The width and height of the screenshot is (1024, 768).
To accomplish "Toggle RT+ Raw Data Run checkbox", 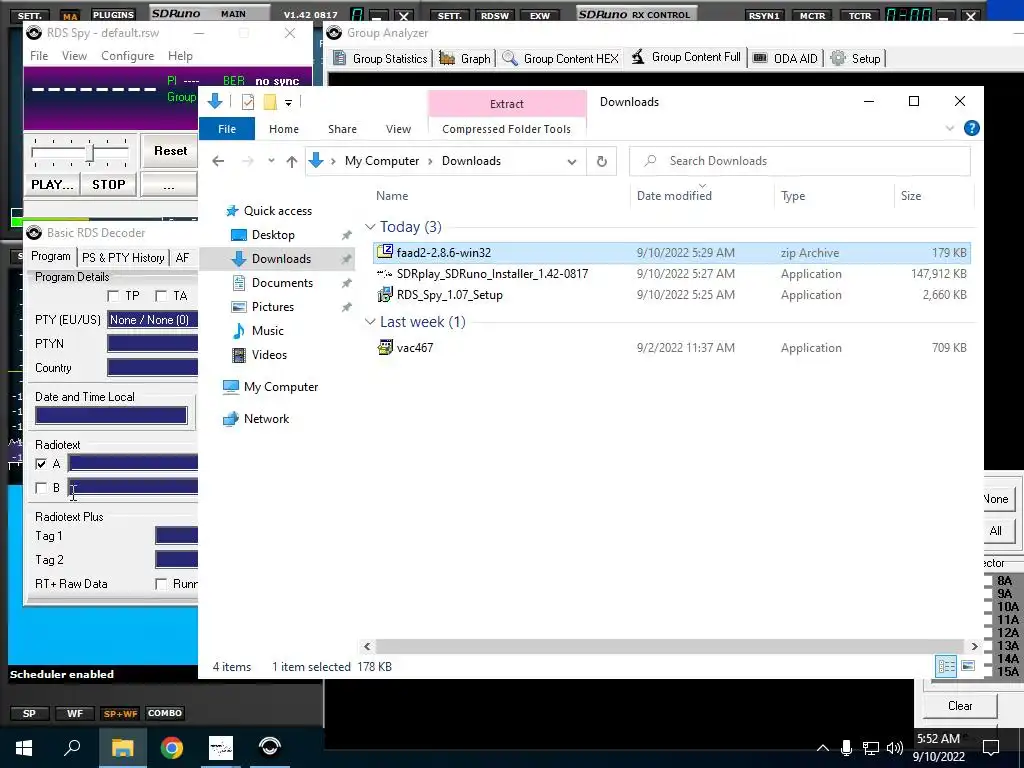I will click(x=161, y=584).
